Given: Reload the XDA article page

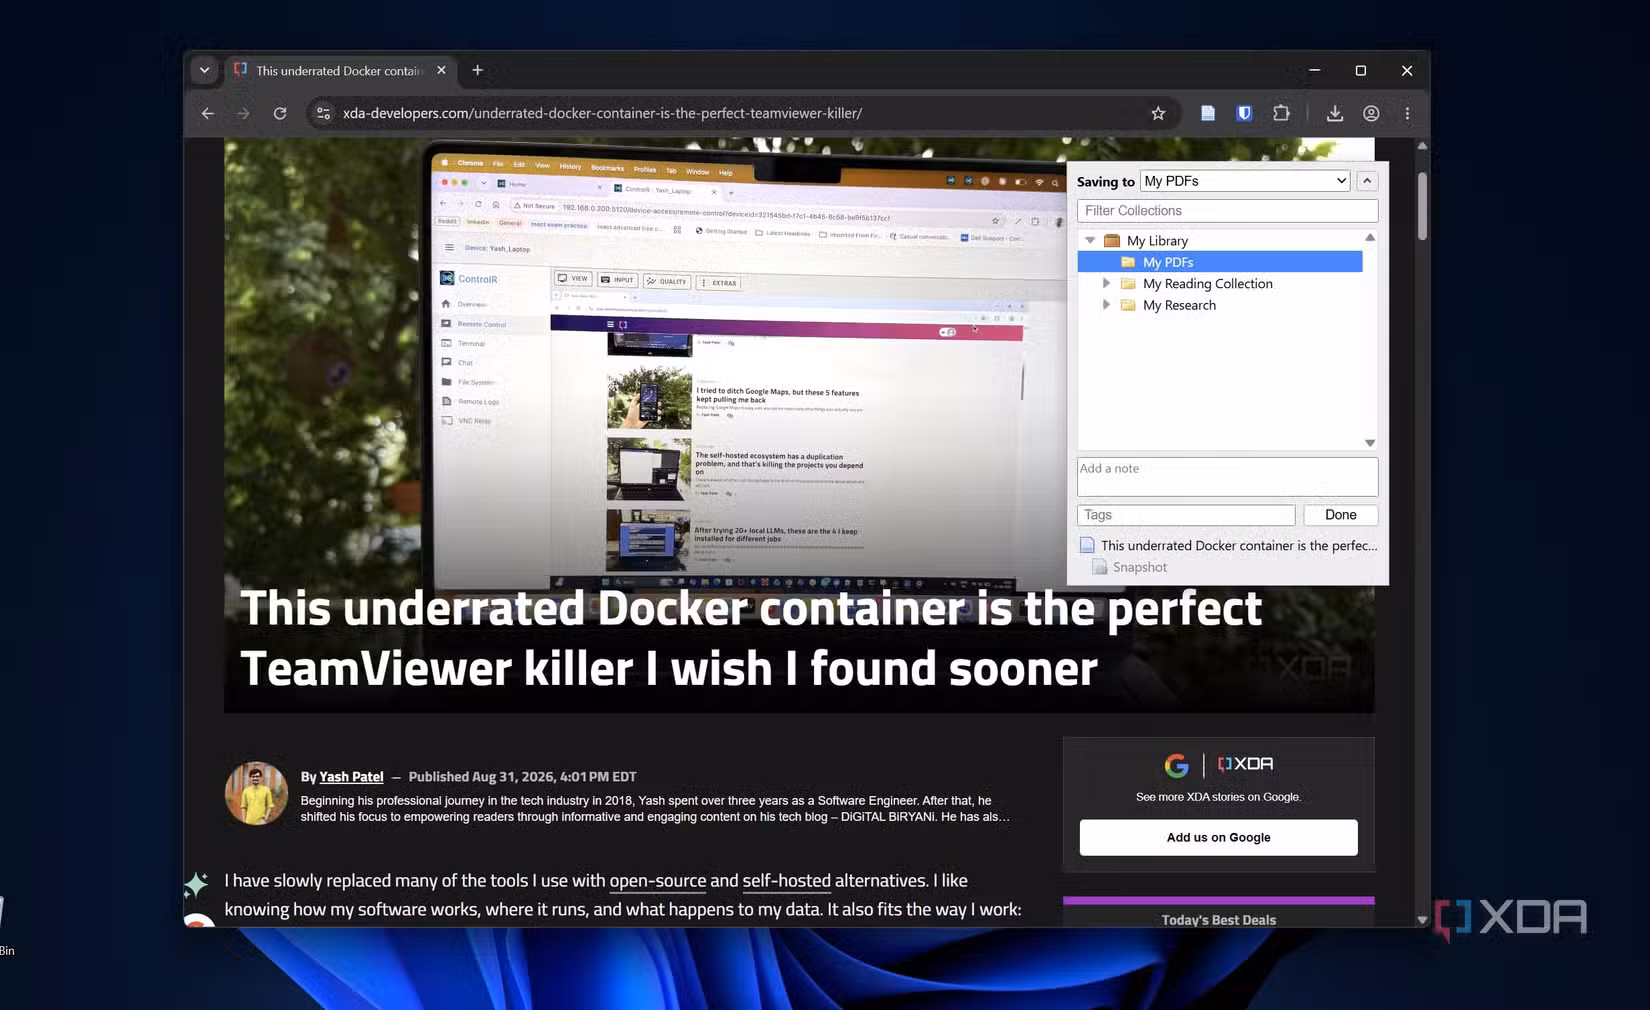Looking at the screenshot, I should click(280, 113).
